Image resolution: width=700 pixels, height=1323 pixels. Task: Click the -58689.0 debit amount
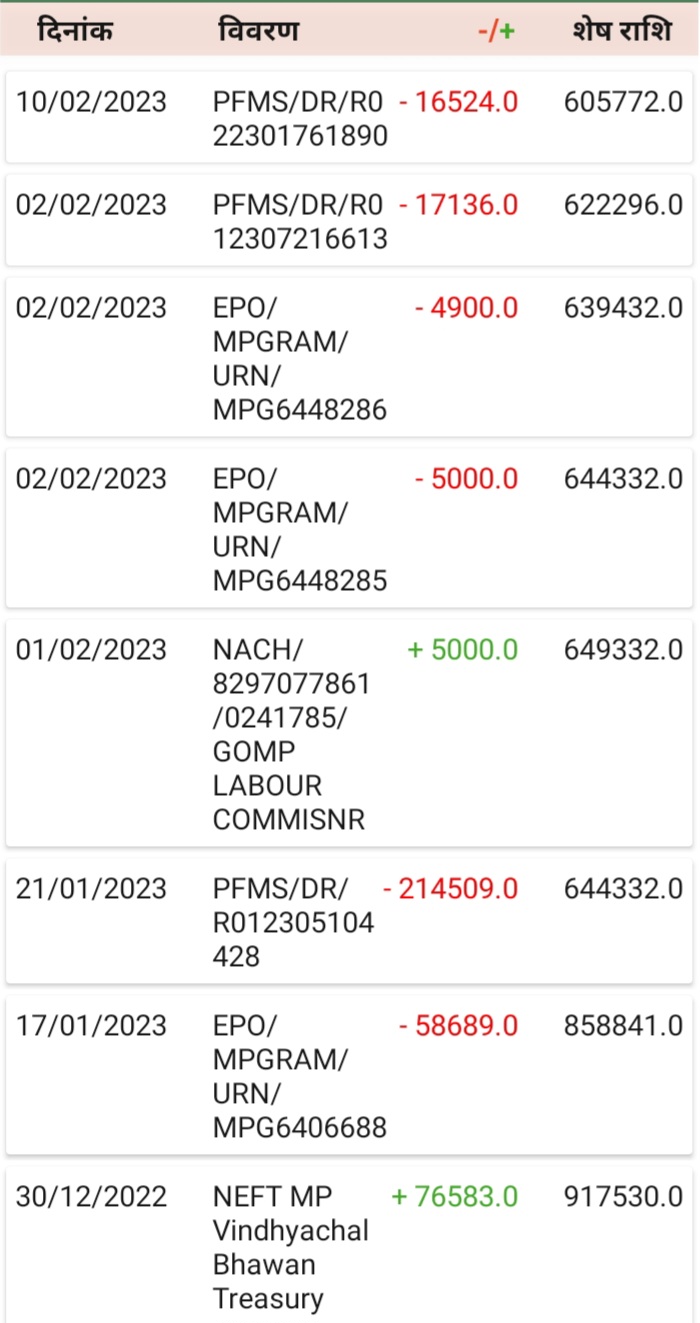(459, 1026)
